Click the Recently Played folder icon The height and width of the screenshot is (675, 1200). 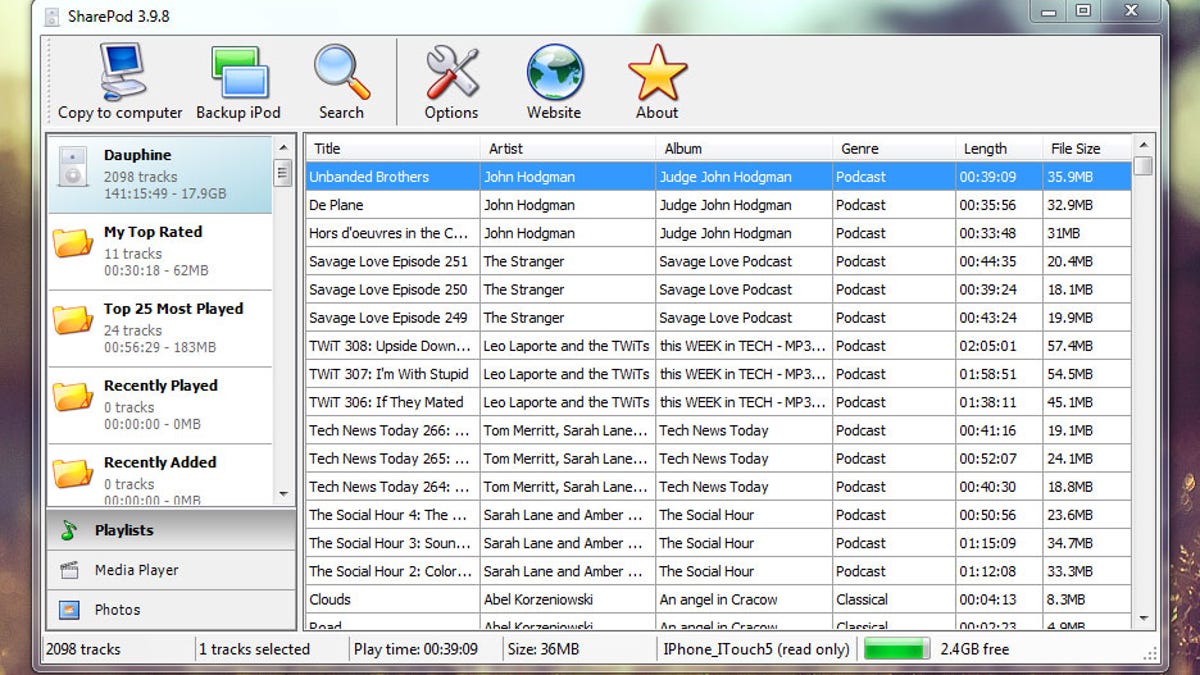73,397
